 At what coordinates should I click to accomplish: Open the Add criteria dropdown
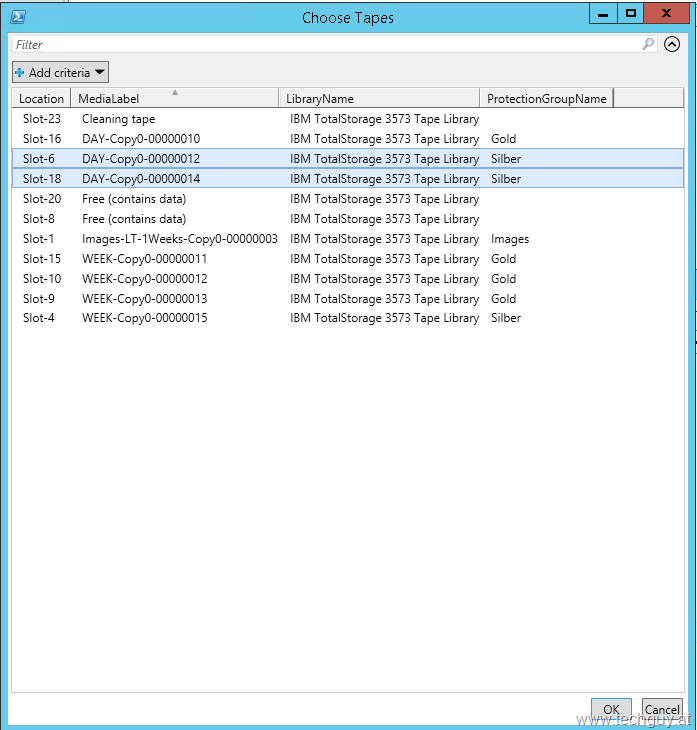[x=61, y=73]
